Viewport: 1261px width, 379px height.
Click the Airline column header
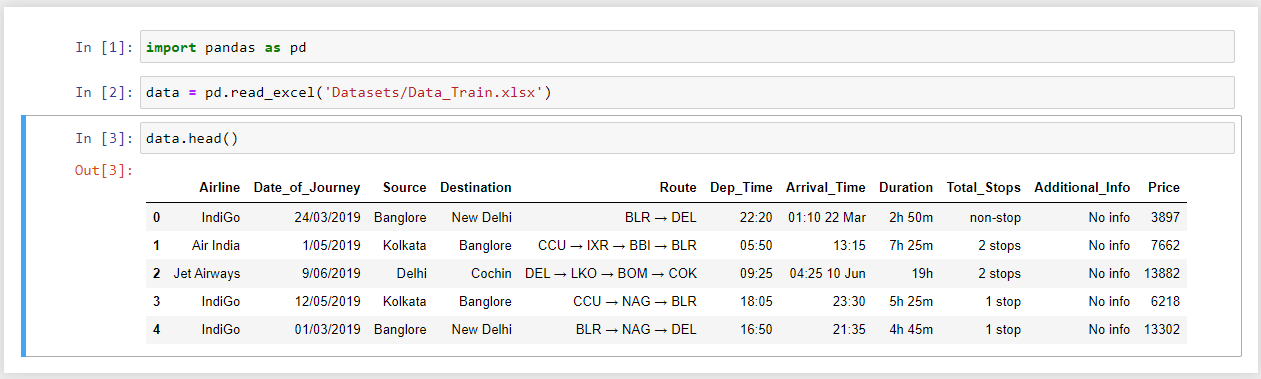point(220,187)
